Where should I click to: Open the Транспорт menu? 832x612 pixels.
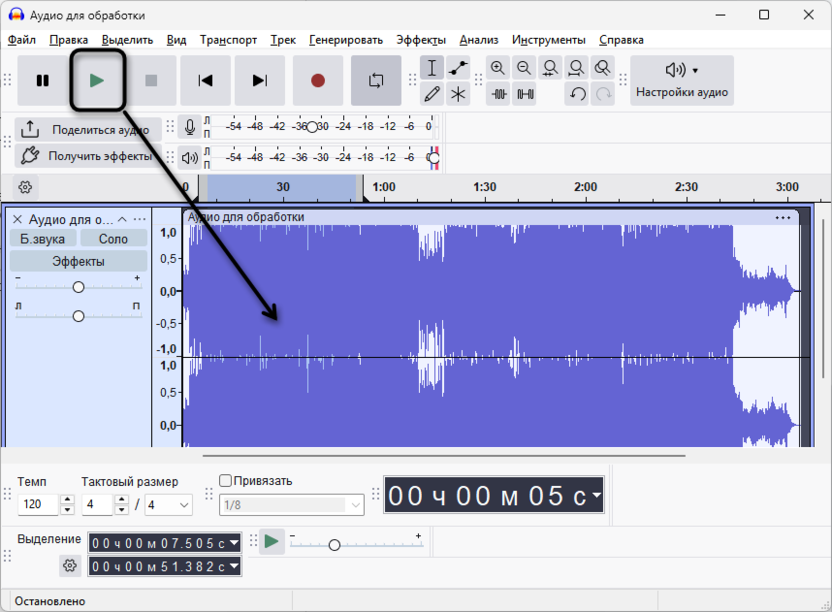pyautogui.click(x=230, y=39)
